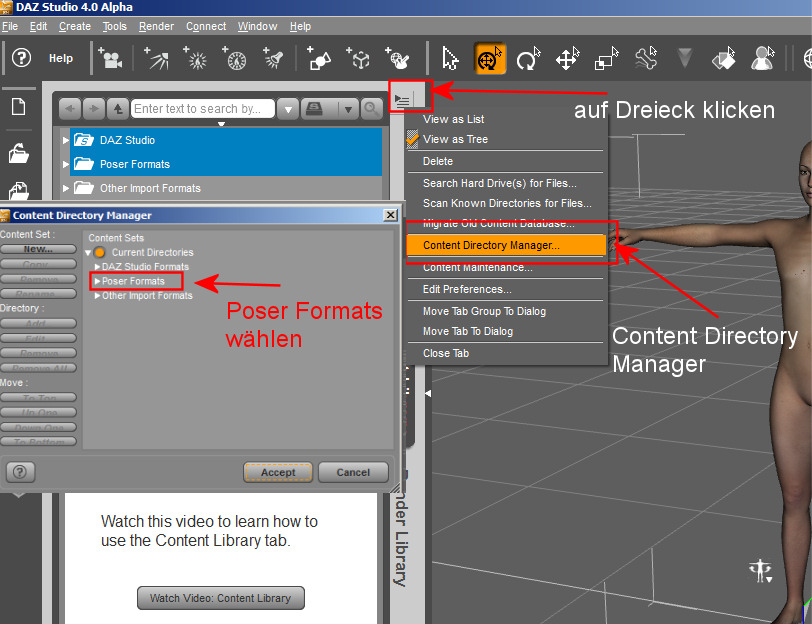Select the Surface selection tool
This screenshot has width=812, height=624.
(723, 58)
